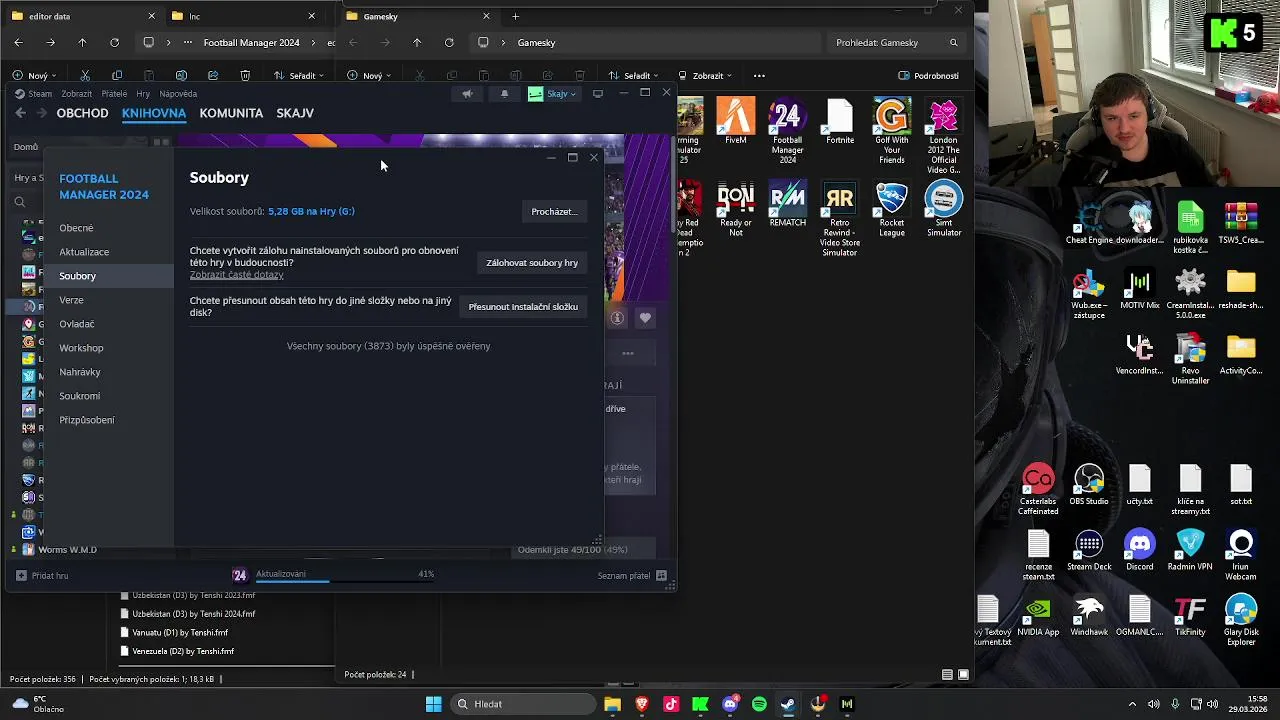1280x720 pixels.
Task: Select Obecné in properties sidebar
Action: (110, 228)
